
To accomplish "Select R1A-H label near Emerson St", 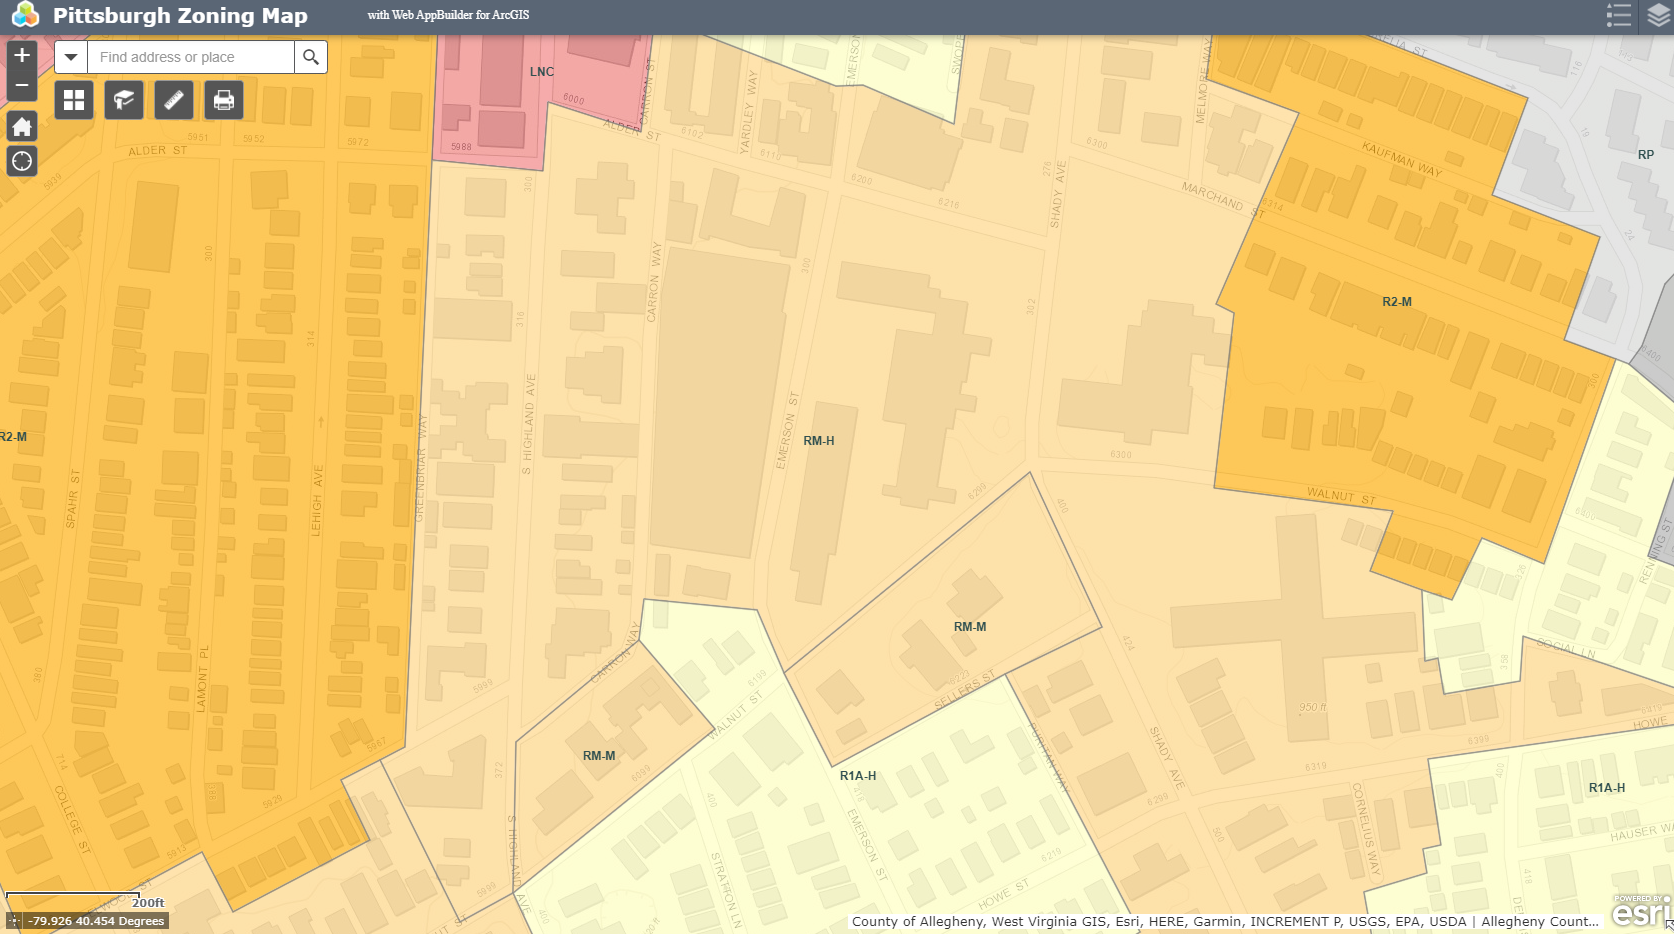I will (858, 776).
